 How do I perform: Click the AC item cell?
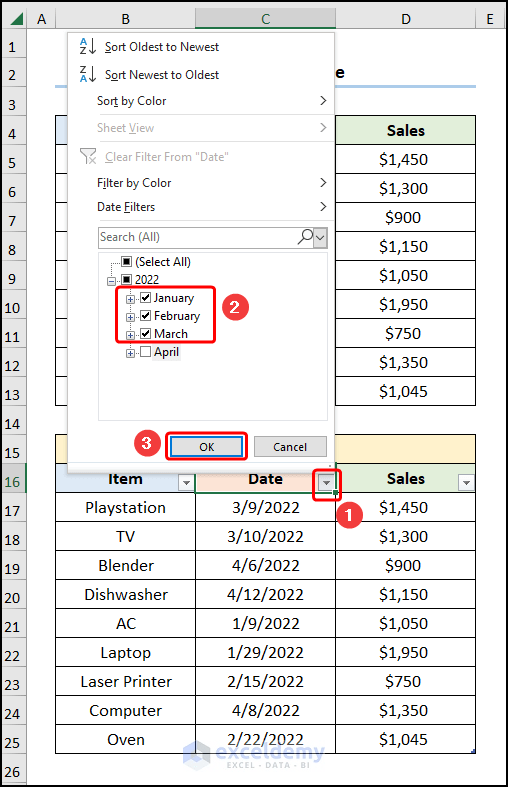[125, 624]
